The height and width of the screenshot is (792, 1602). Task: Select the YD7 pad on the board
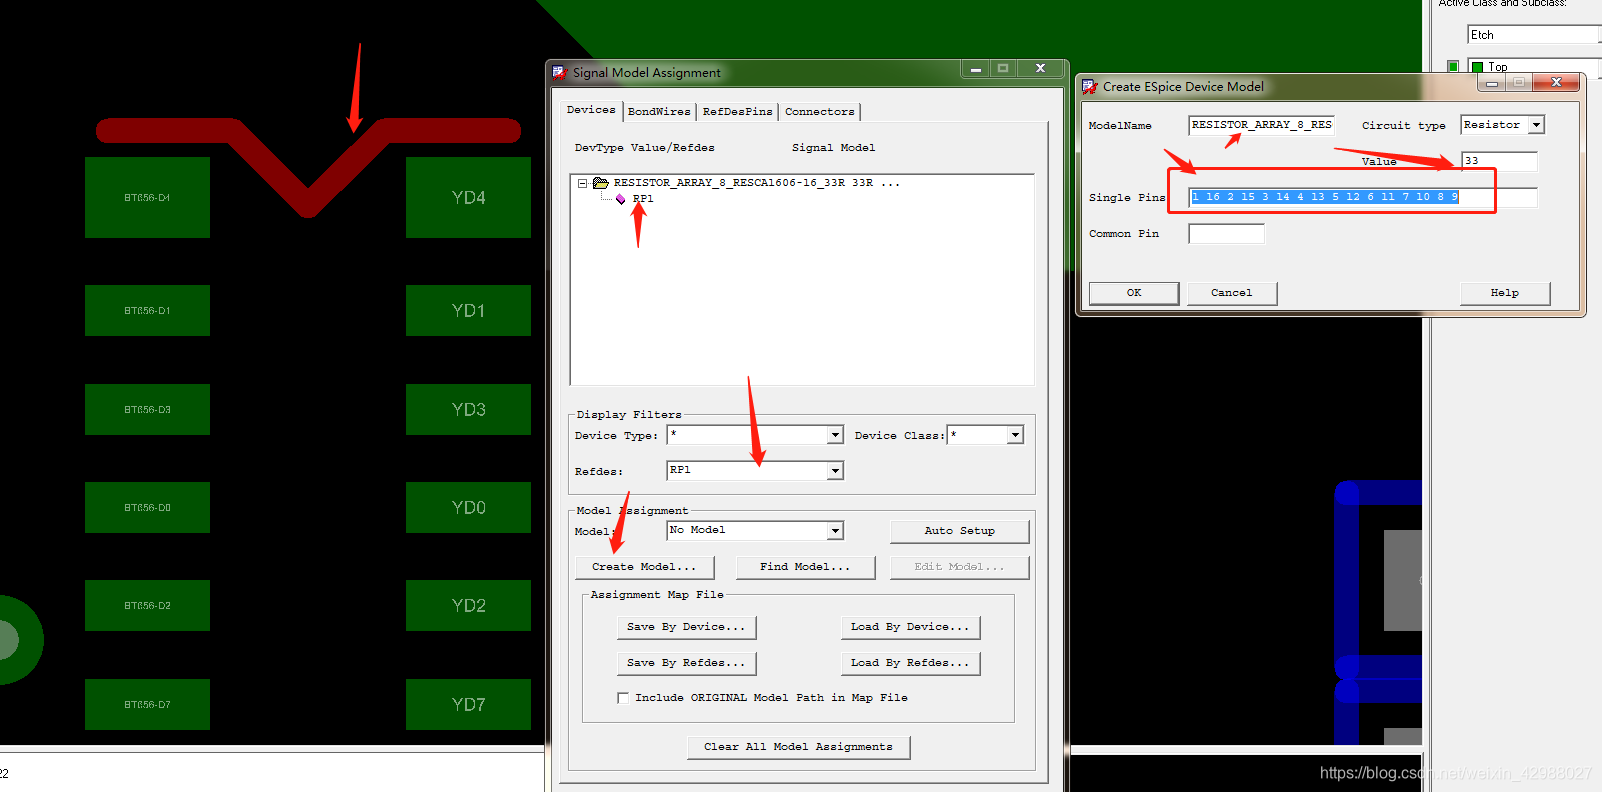(468, 704)
